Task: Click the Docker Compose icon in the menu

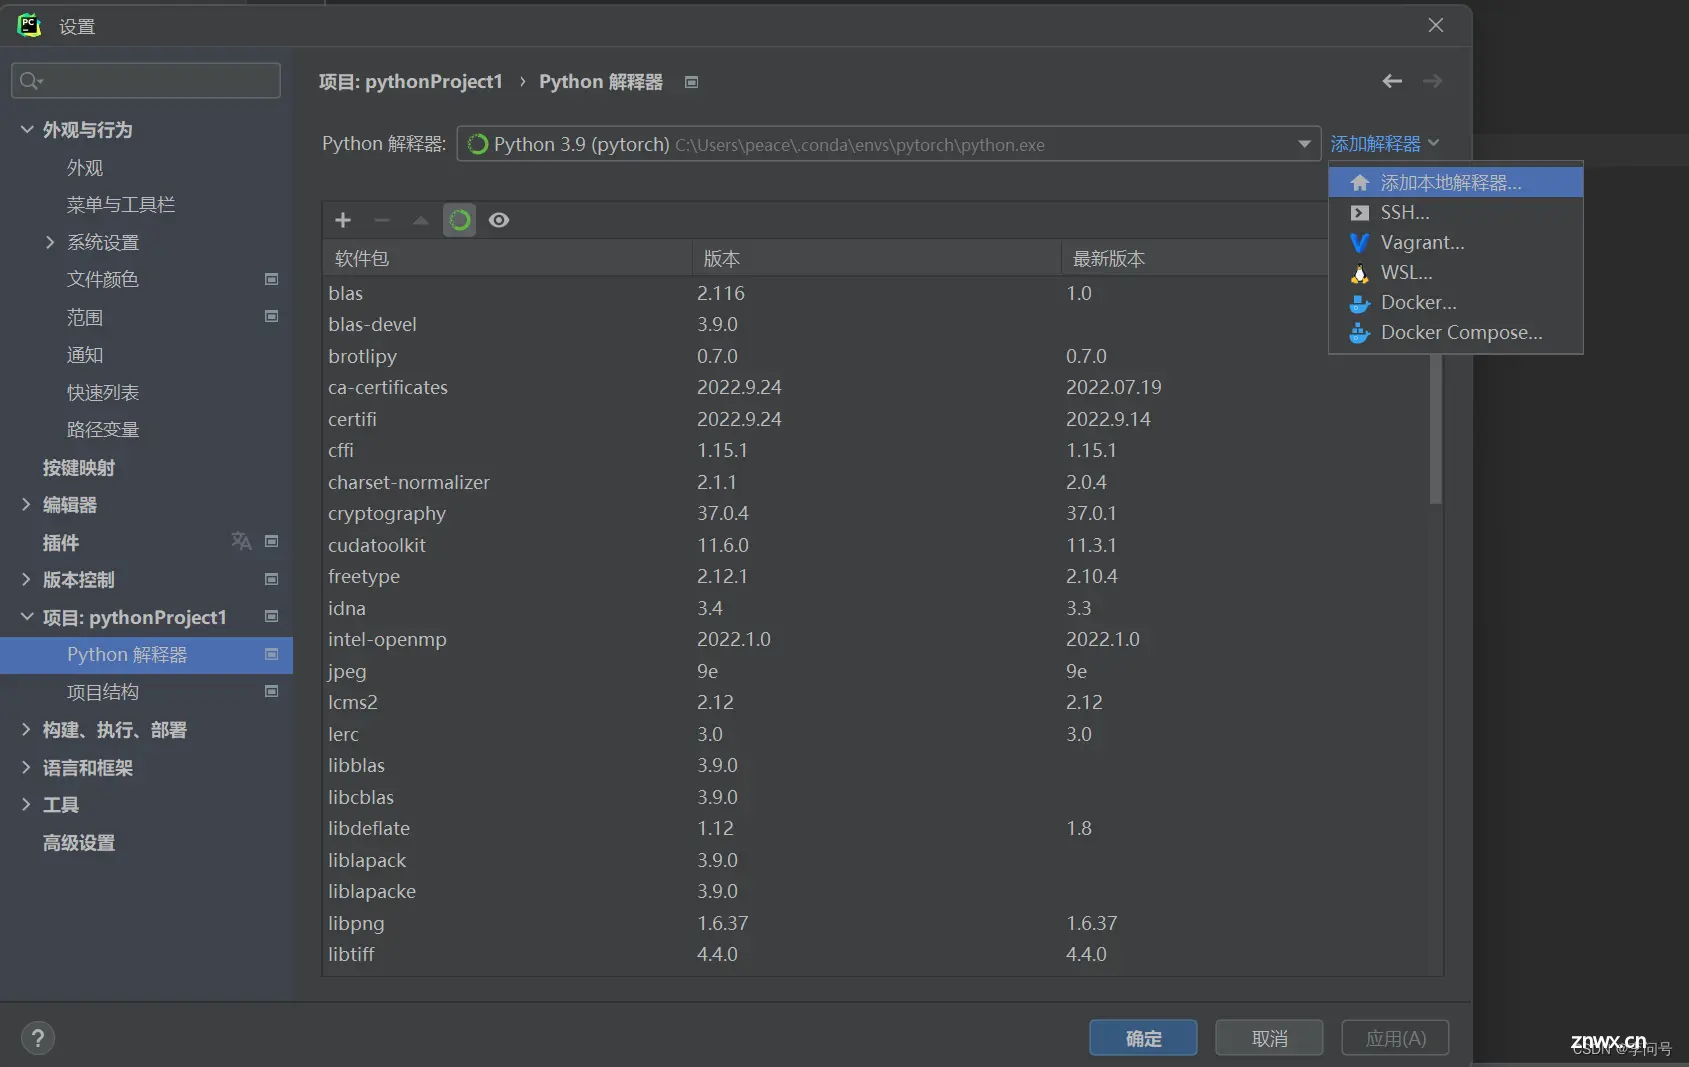Action: pos(1359,333)
